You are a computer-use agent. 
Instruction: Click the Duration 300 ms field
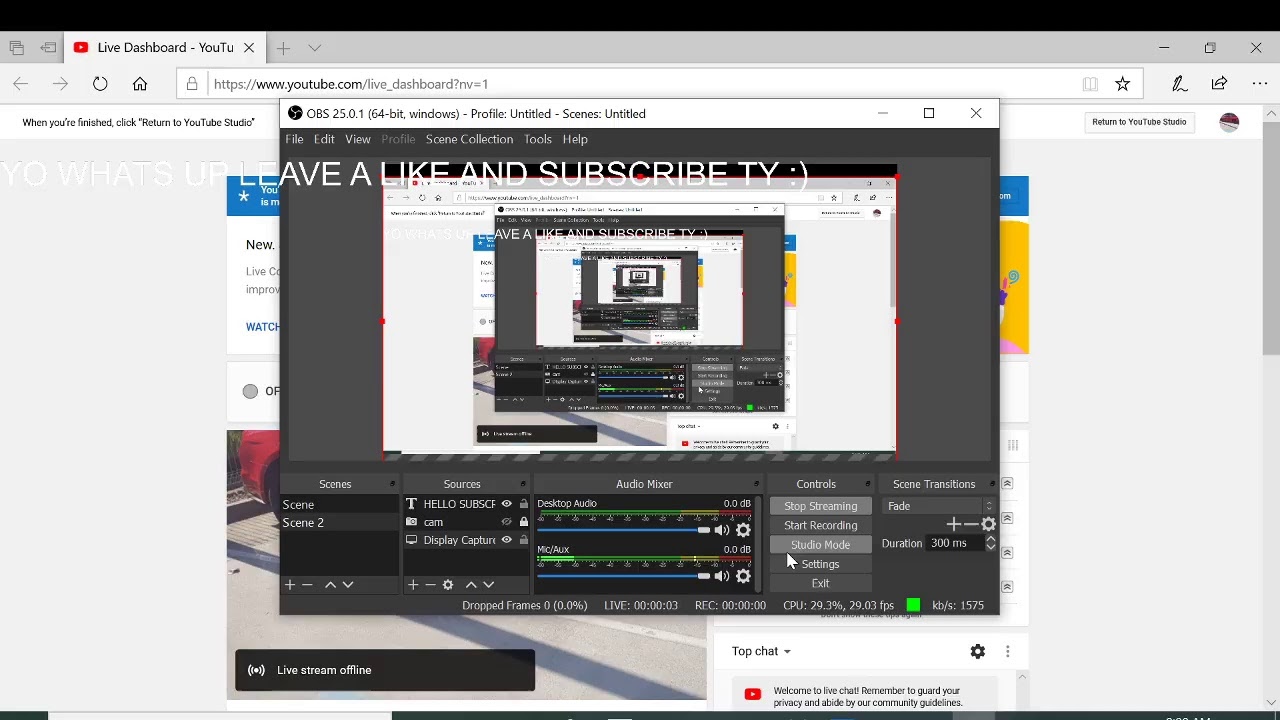pyautogui.click(x=955, y=543)
